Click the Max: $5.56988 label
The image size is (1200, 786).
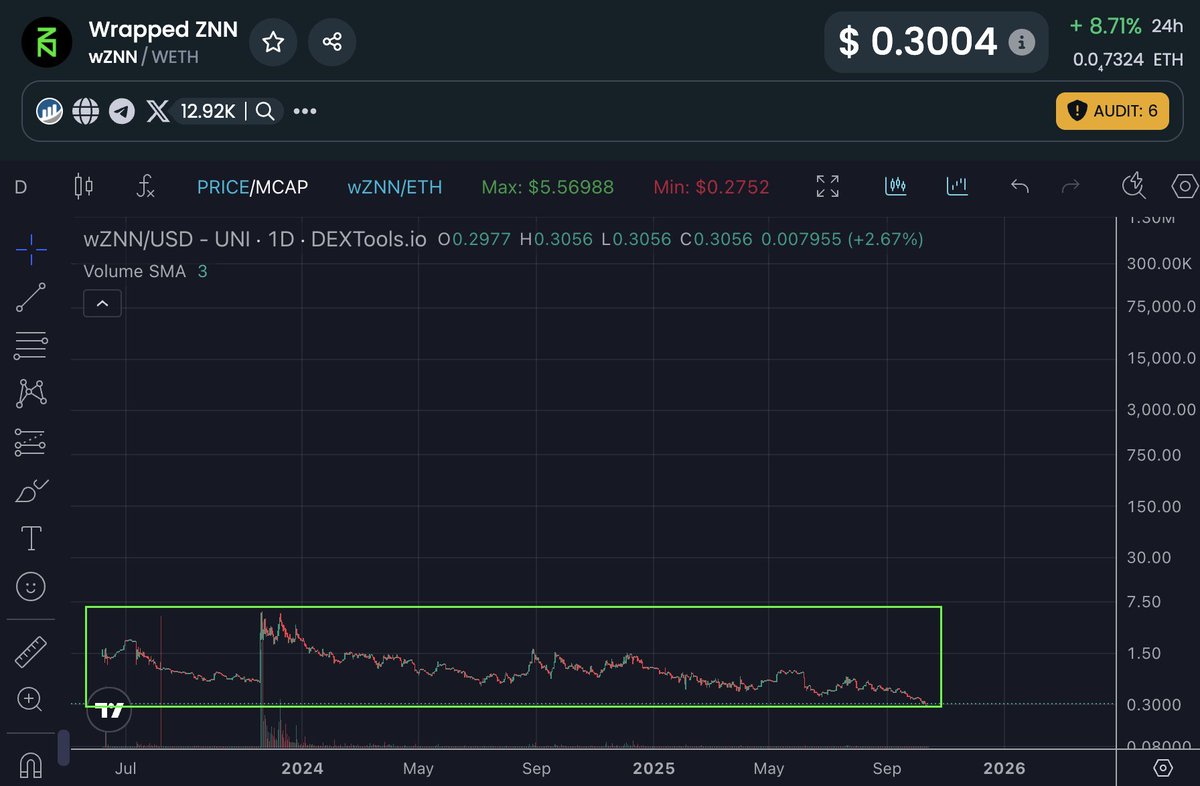(x=548, y=187)
